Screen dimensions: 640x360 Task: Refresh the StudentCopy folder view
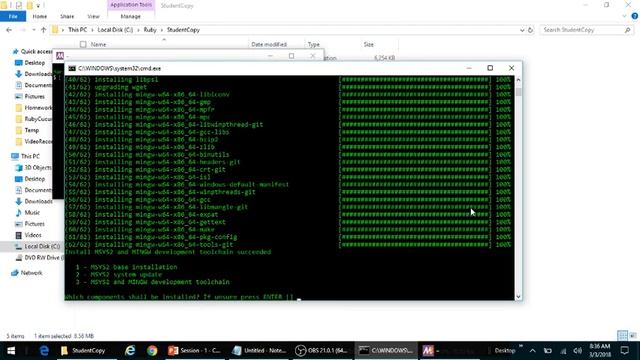pyautogui.click(x=530, y=30)
